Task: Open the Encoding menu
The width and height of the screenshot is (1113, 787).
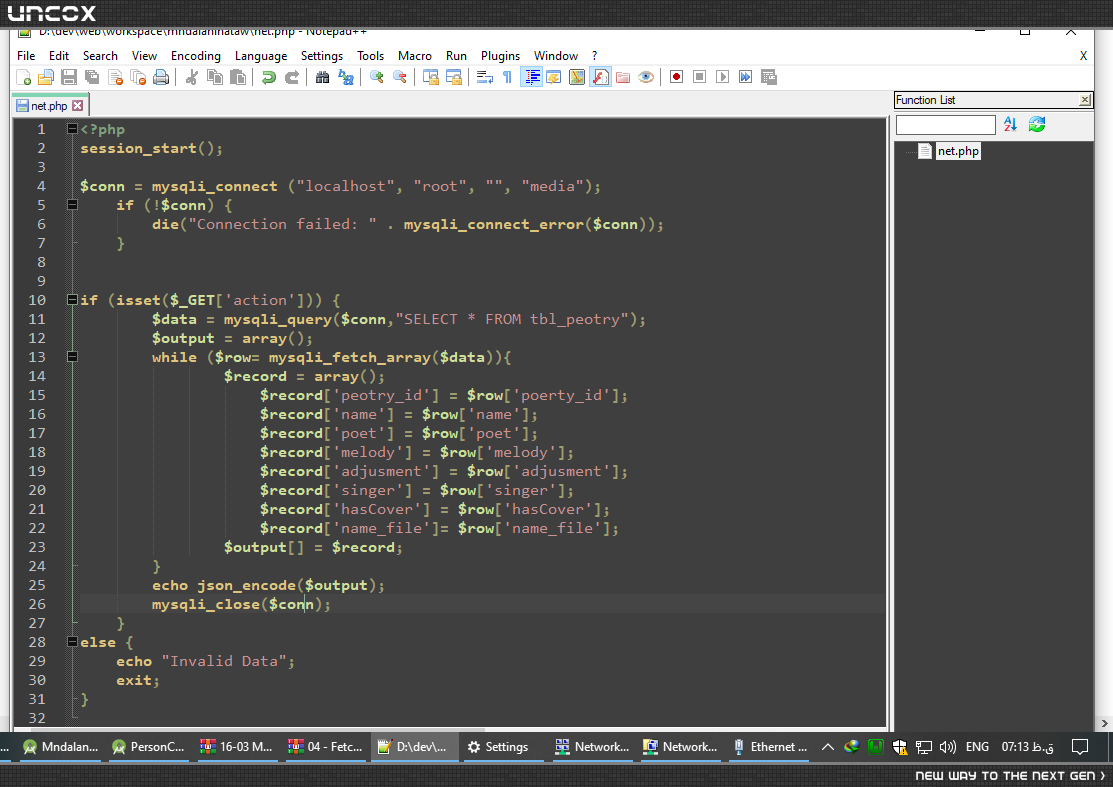Action: (x=196, y=56)
